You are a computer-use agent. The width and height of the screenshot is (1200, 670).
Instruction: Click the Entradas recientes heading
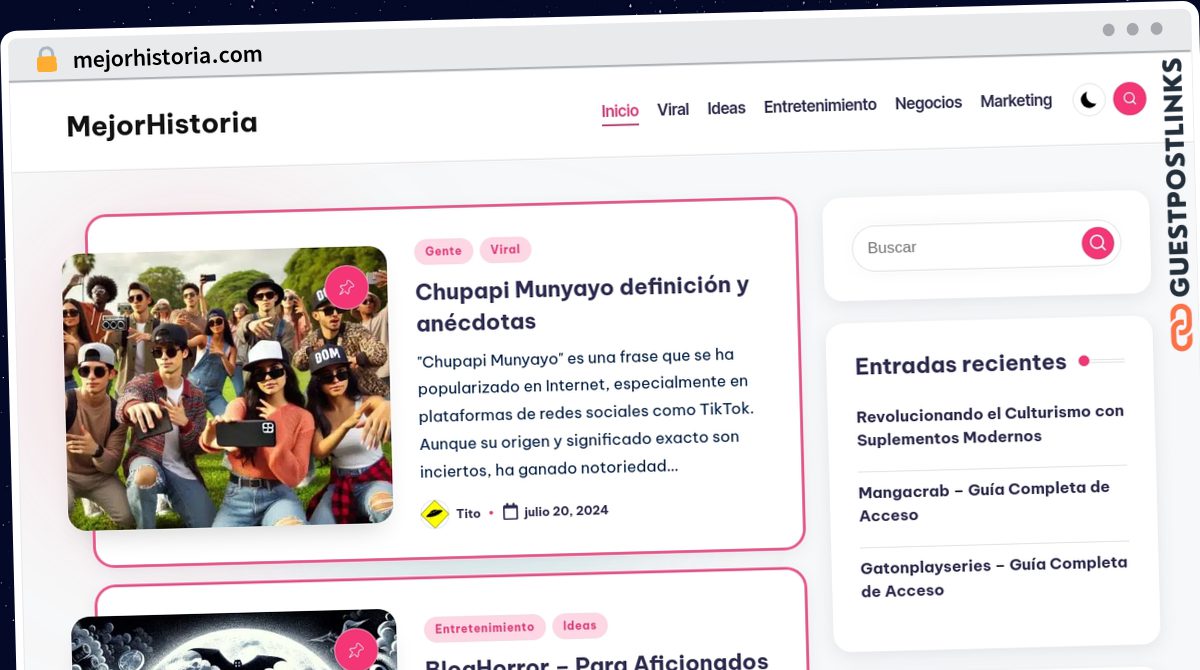(961, 364)
